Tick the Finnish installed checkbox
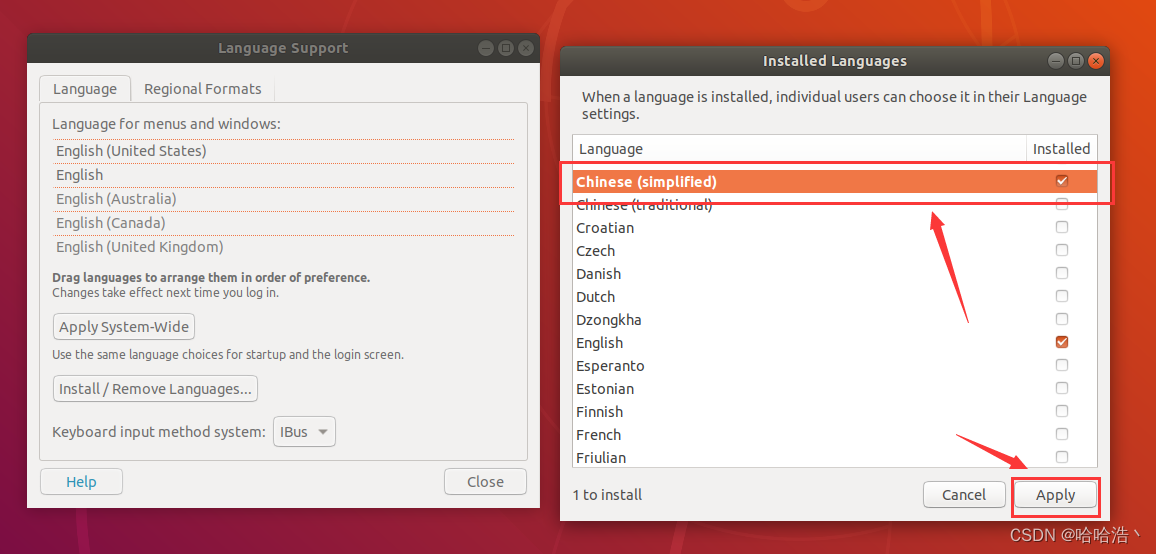Screen dimensions: 1156x554 [x=1062, y=411]
